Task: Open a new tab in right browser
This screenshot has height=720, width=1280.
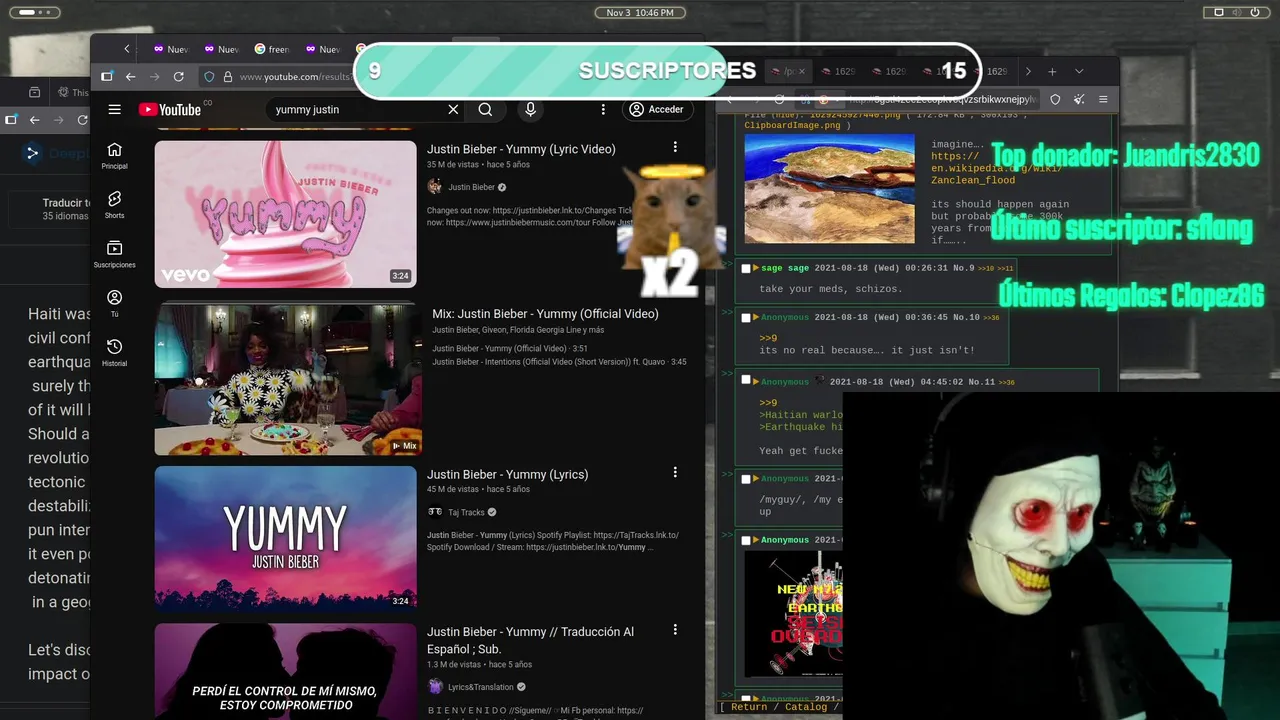Action: coord(1052,72)
